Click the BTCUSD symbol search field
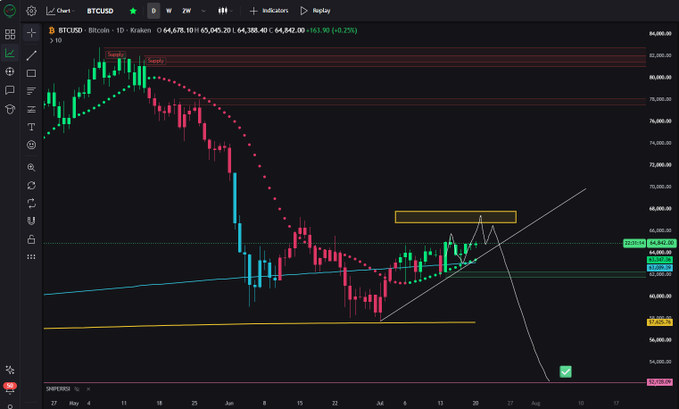The width and height of the screenshot is (679, 409). click(x=100, y=11)
